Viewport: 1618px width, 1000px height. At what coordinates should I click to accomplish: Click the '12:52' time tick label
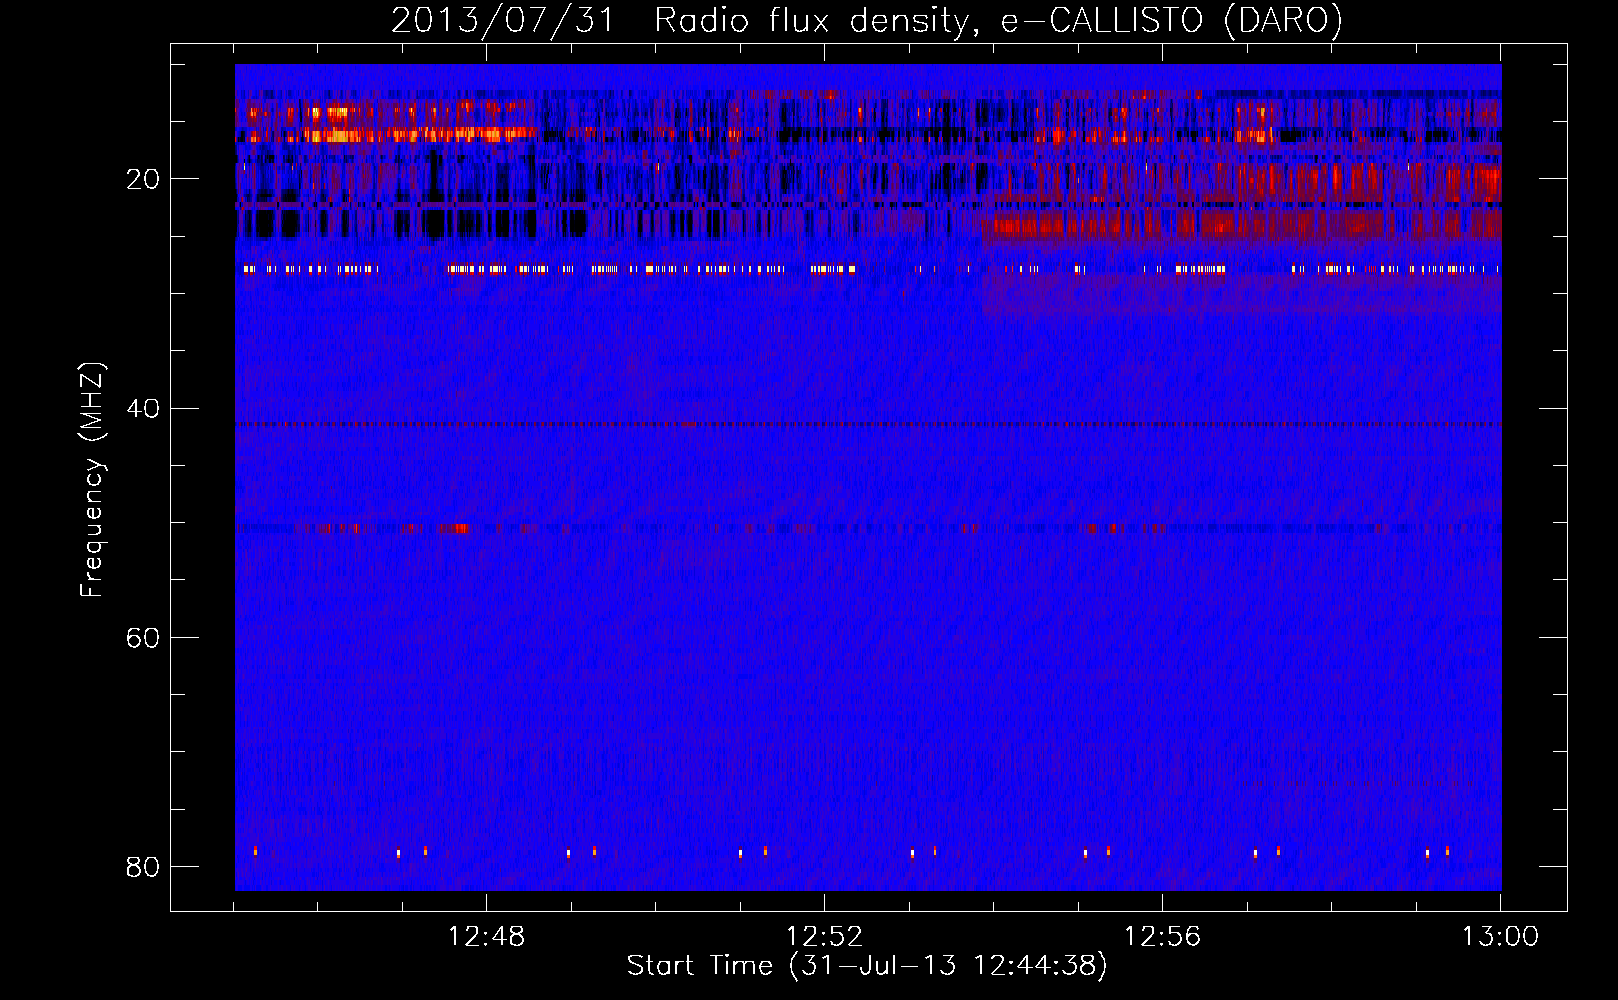point(824,937)
